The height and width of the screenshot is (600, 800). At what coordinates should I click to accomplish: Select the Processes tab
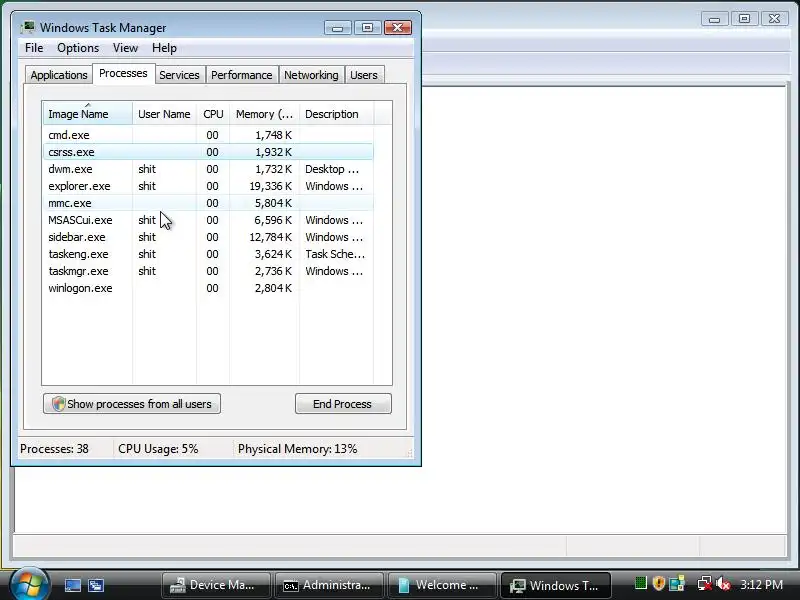123,73
